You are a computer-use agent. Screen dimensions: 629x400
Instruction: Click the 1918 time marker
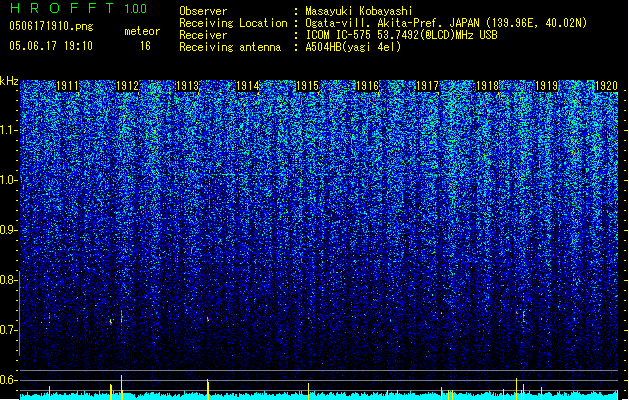487,86
